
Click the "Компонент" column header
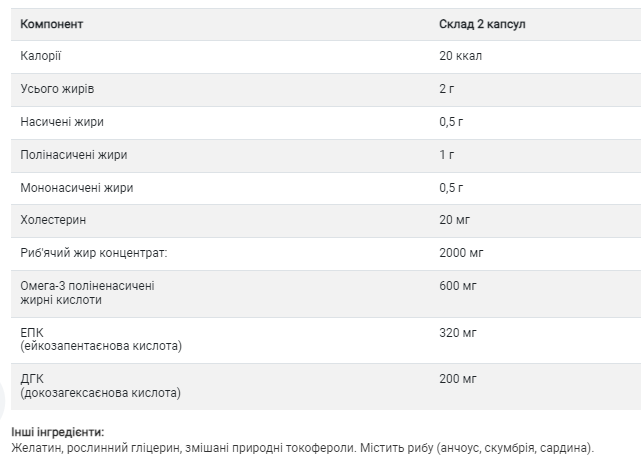coord(53,23)
